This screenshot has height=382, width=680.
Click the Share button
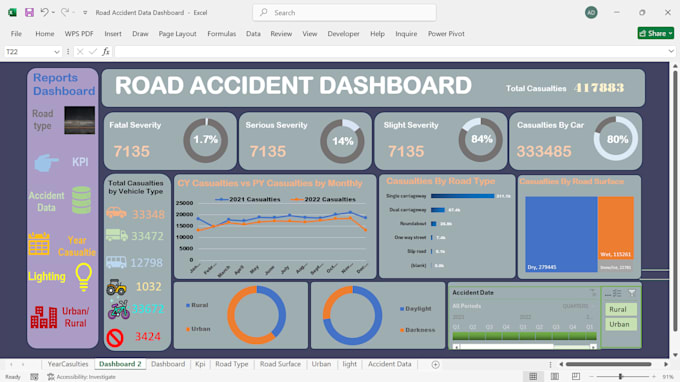pos(656,33)
